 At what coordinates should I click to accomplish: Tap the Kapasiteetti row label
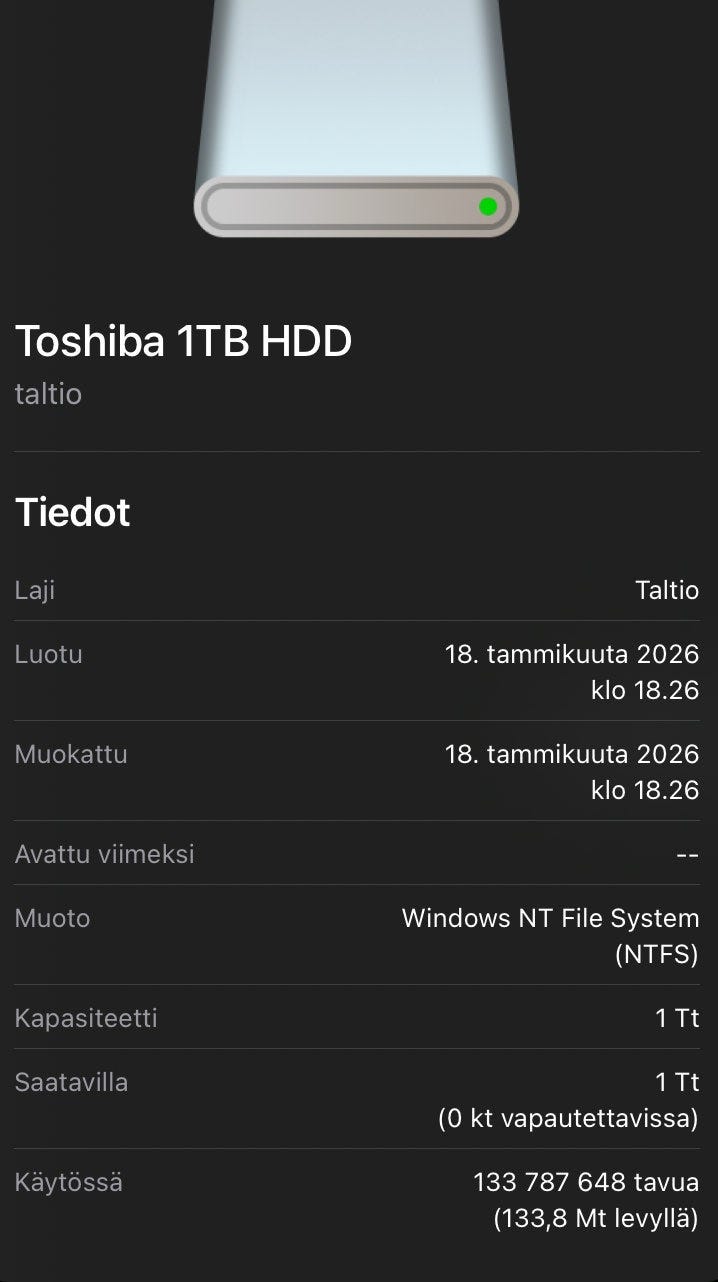coord(86,1018)
